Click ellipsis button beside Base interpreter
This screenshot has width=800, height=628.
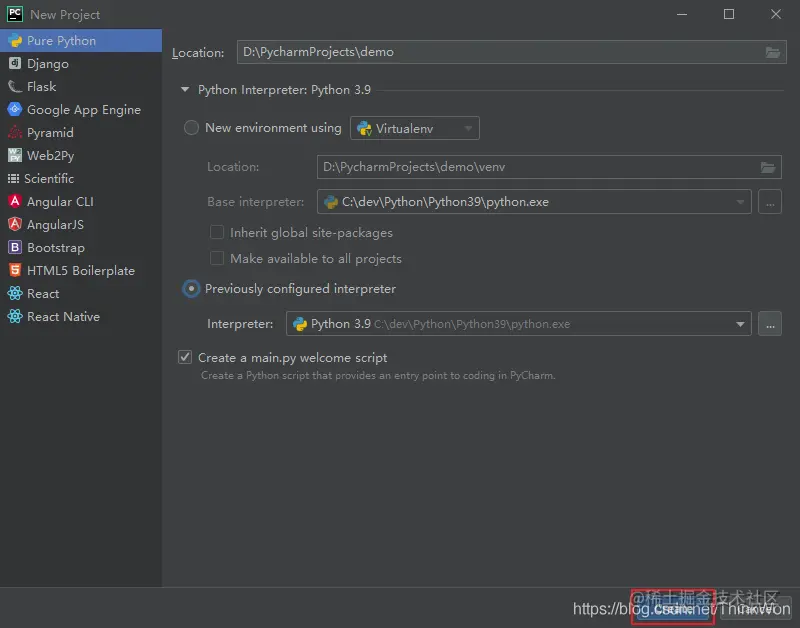(x=770, y=202)
